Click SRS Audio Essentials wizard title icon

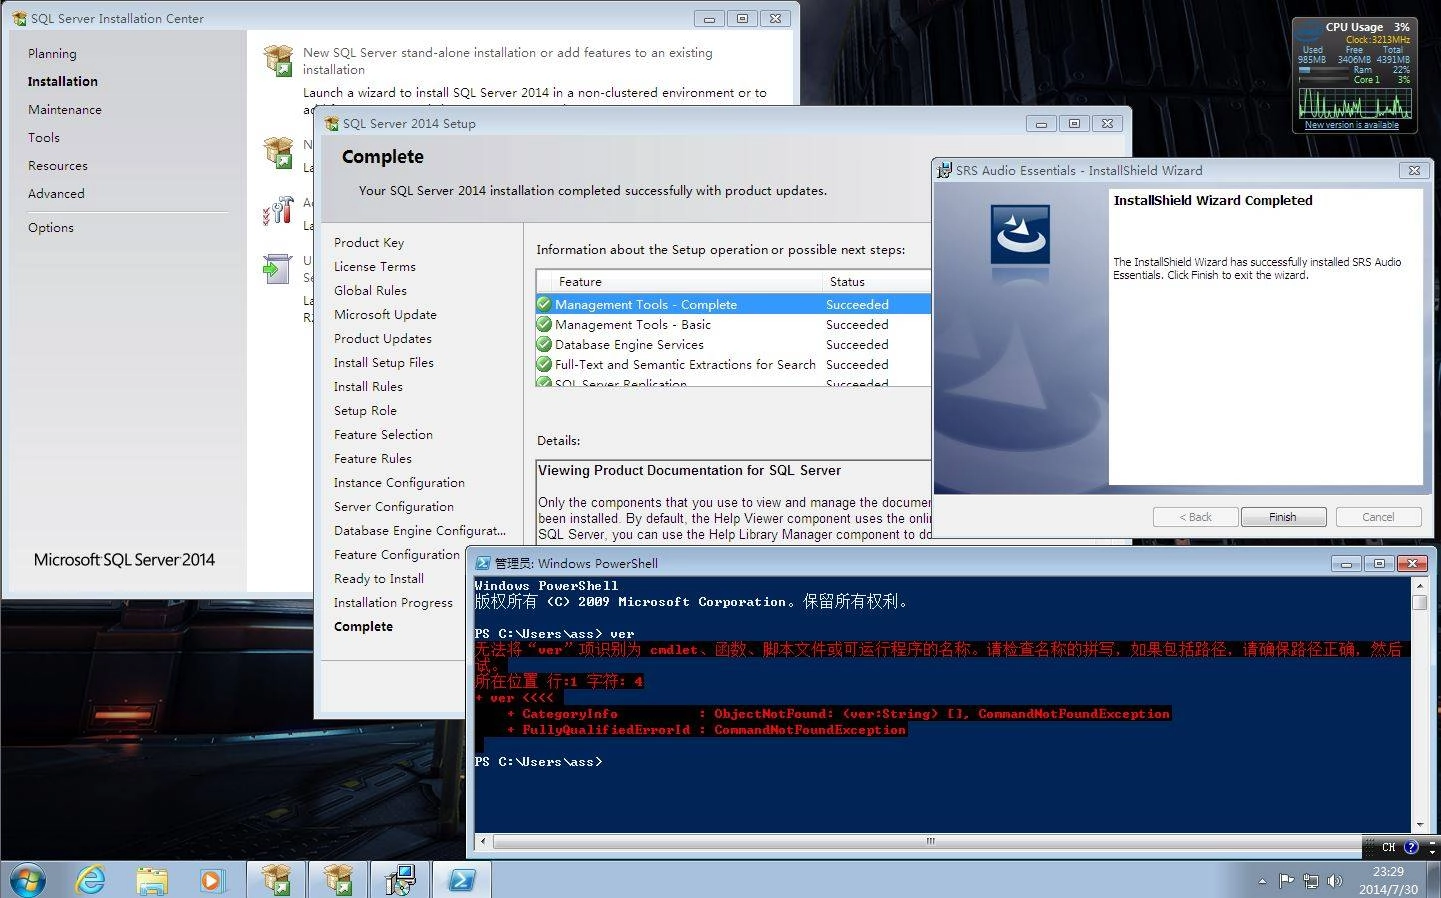click(944, 171)
